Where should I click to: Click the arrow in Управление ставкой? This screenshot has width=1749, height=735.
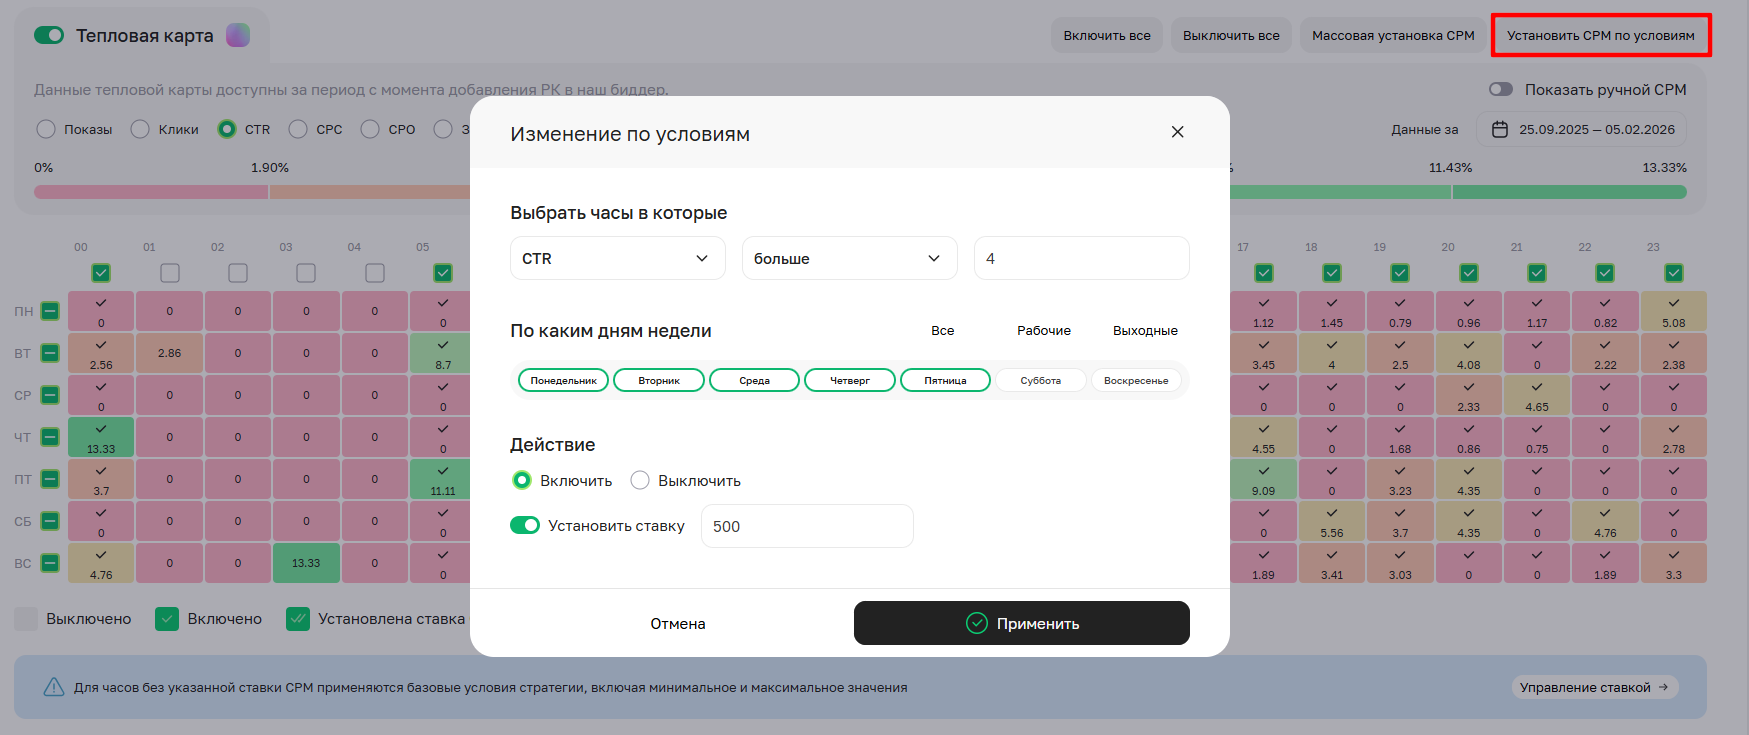(x=1663, y=687)
